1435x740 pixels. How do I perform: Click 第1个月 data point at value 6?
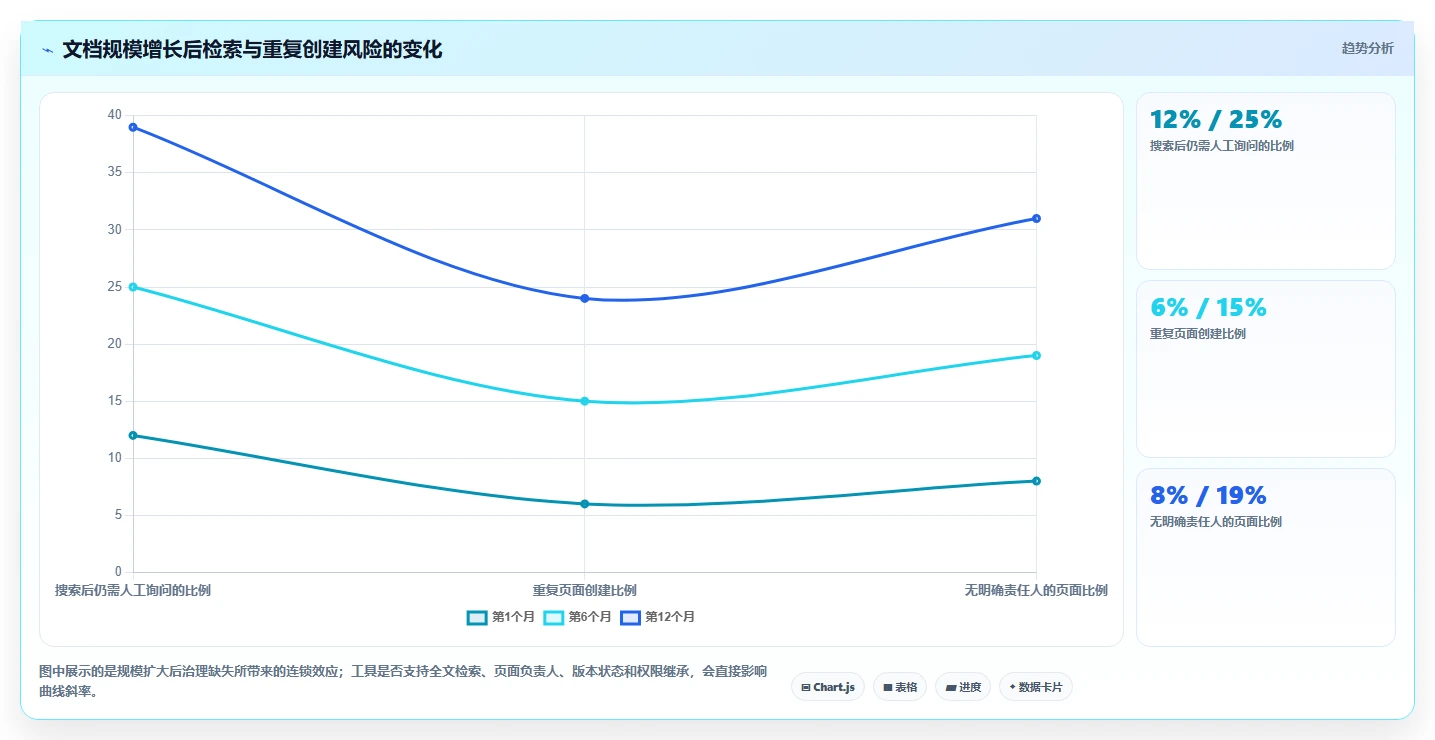(585, 504)
